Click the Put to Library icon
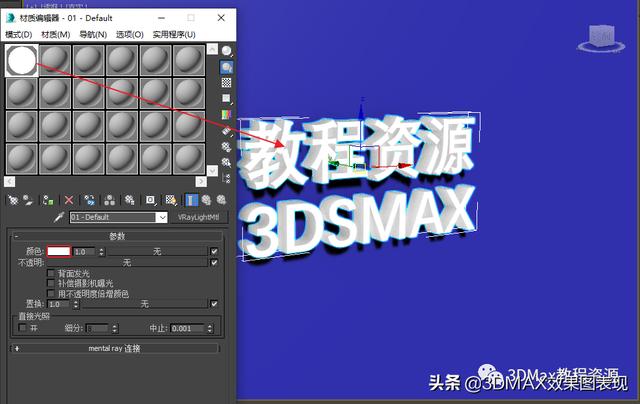640x404 pixels. coord(130,200)
